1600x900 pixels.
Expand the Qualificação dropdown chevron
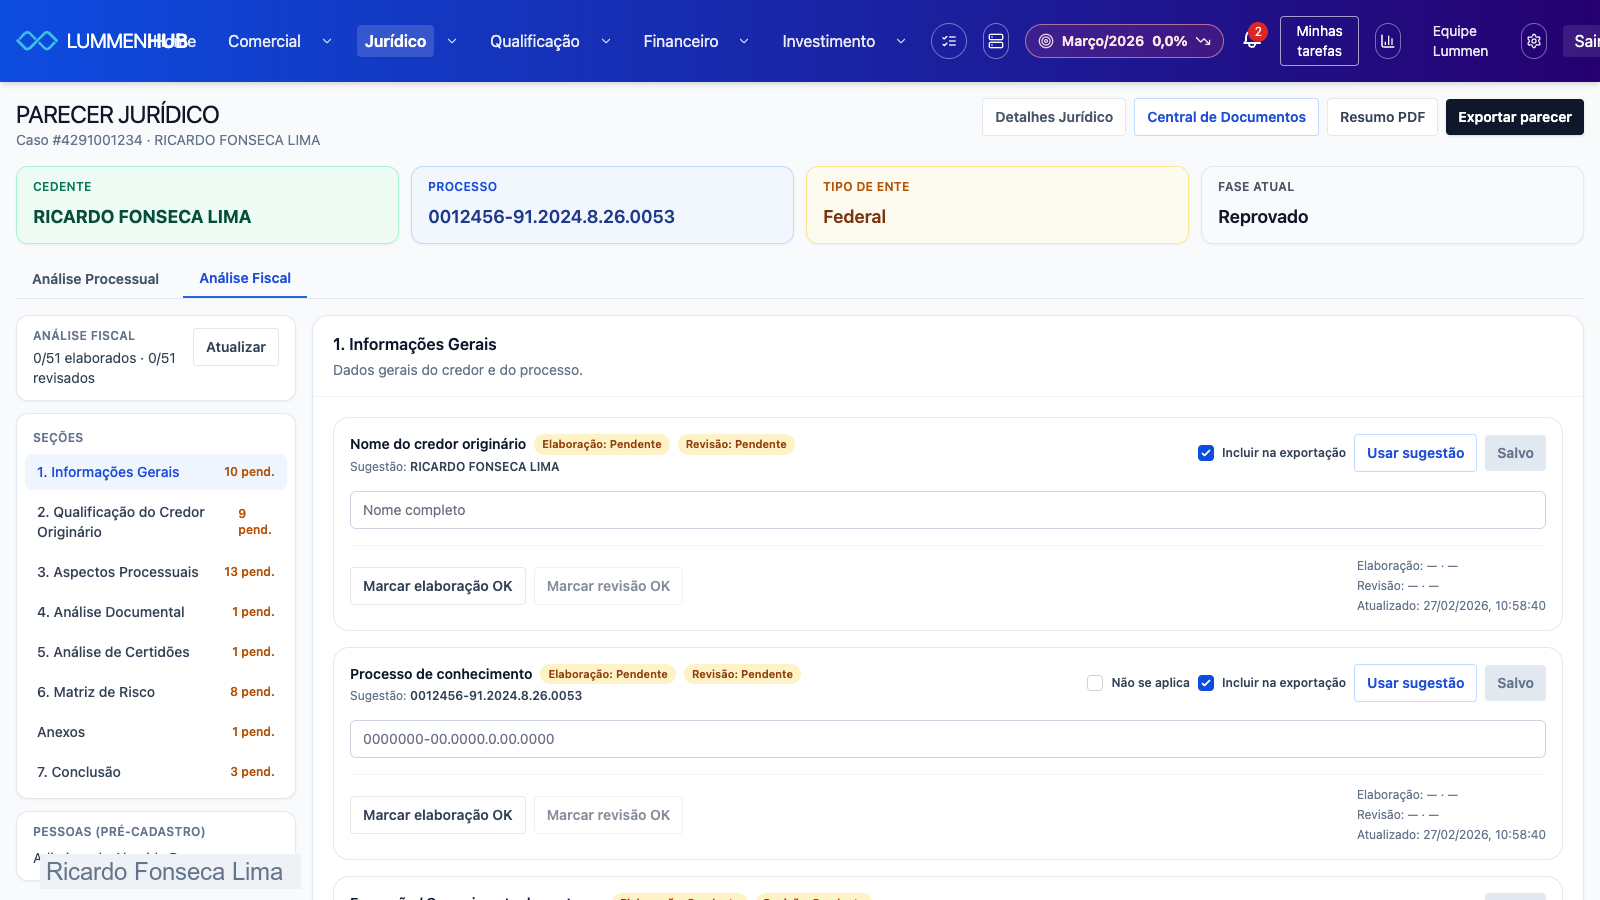tap(605, 41)
